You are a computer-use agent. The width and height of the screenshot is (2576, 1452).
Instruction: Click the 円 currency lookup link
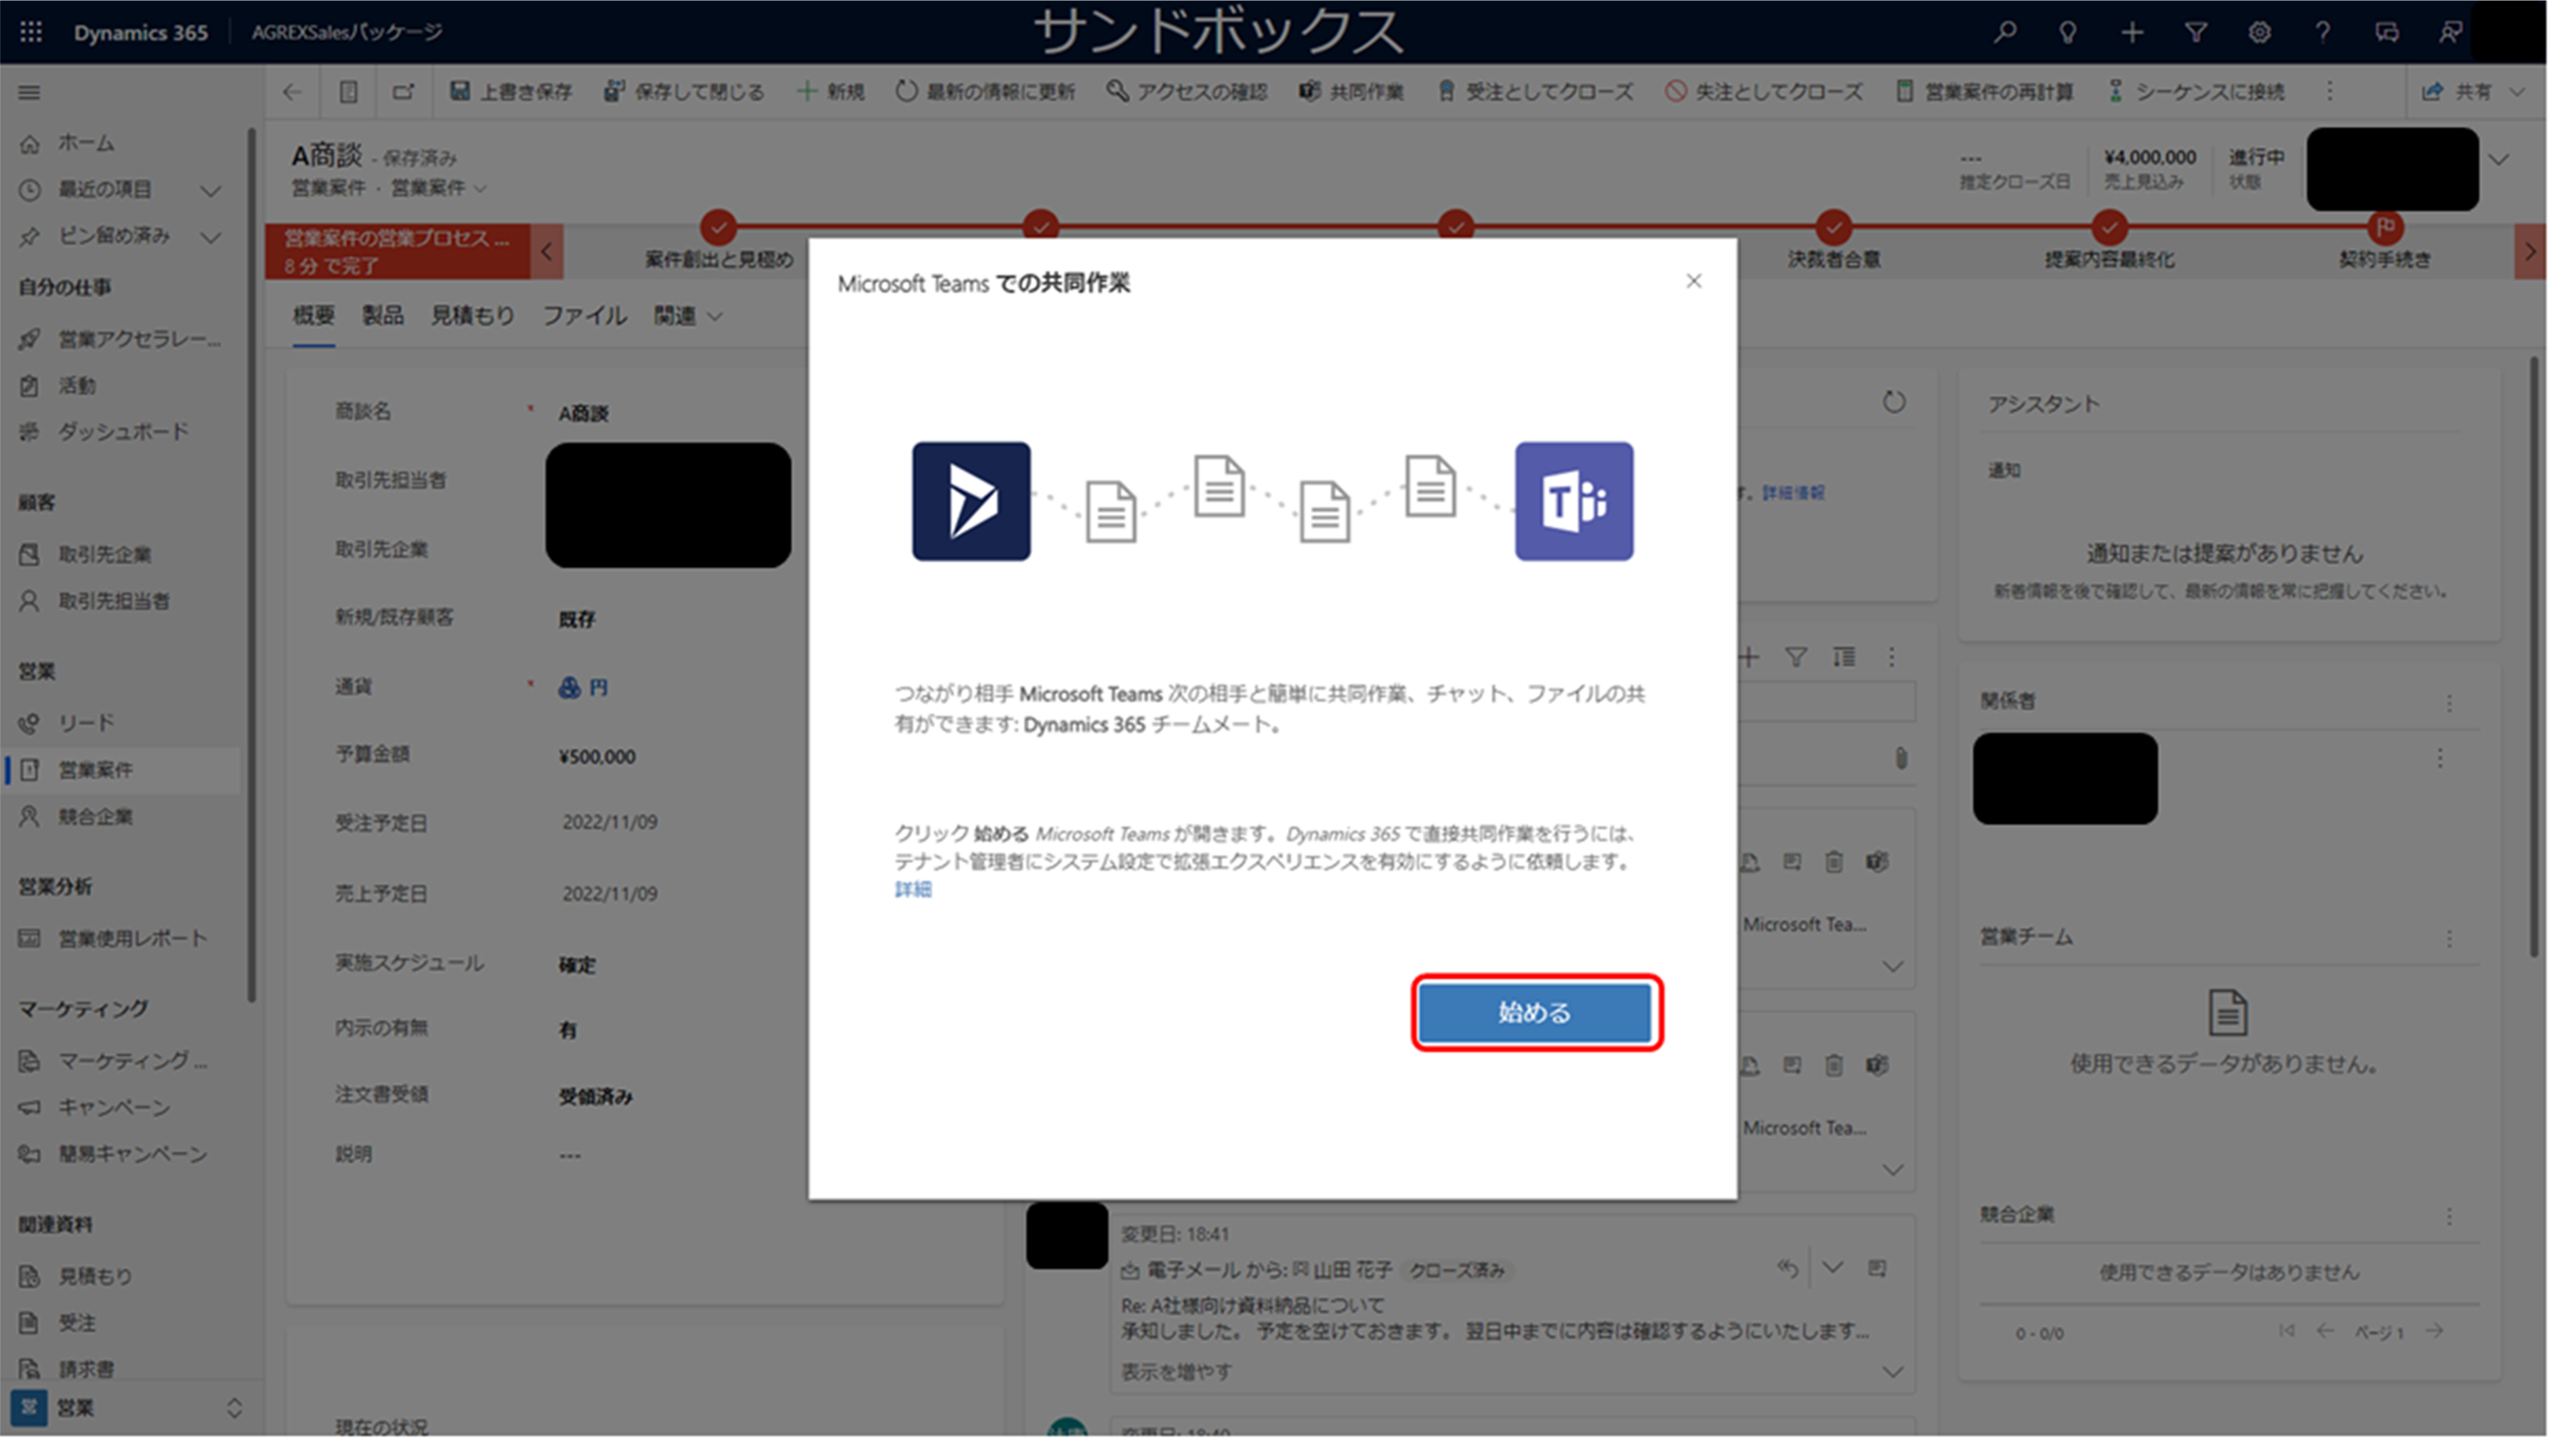597,687
